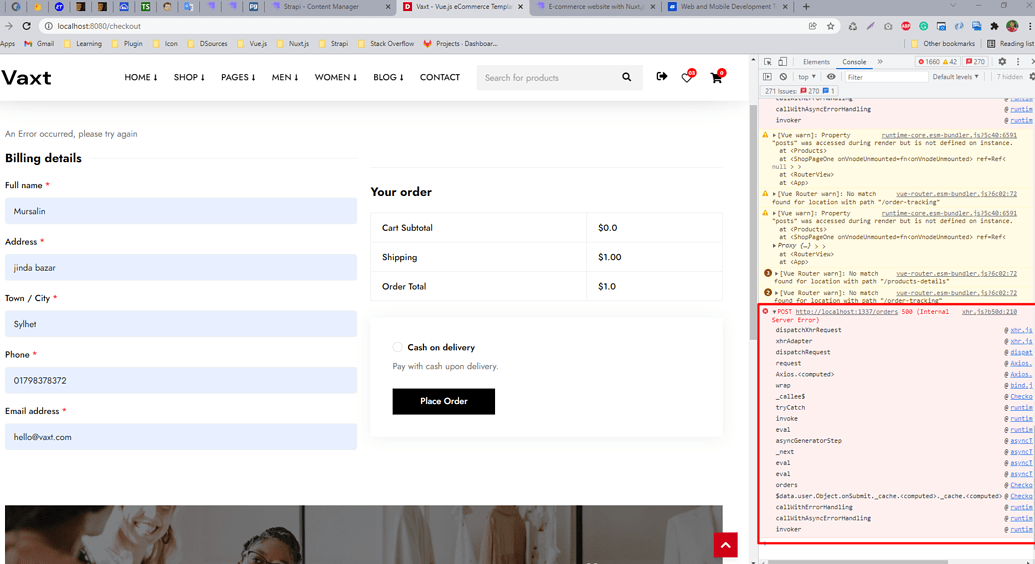1035x564 pixels.
Task: Click the search magnifier icon
Action: pyautogui.click(x=626, y=77)
